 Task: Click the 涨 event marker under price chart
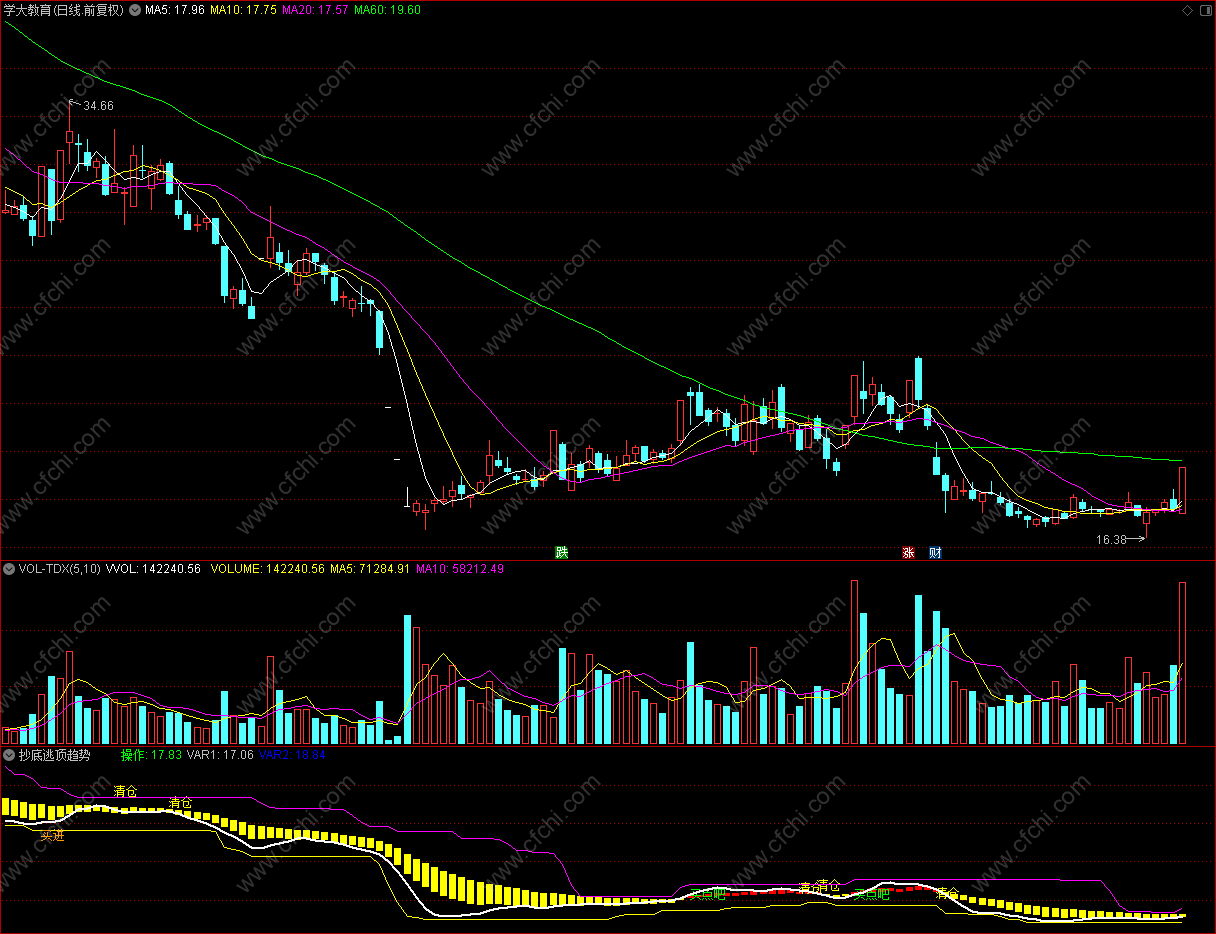click(x=909, y=552)
